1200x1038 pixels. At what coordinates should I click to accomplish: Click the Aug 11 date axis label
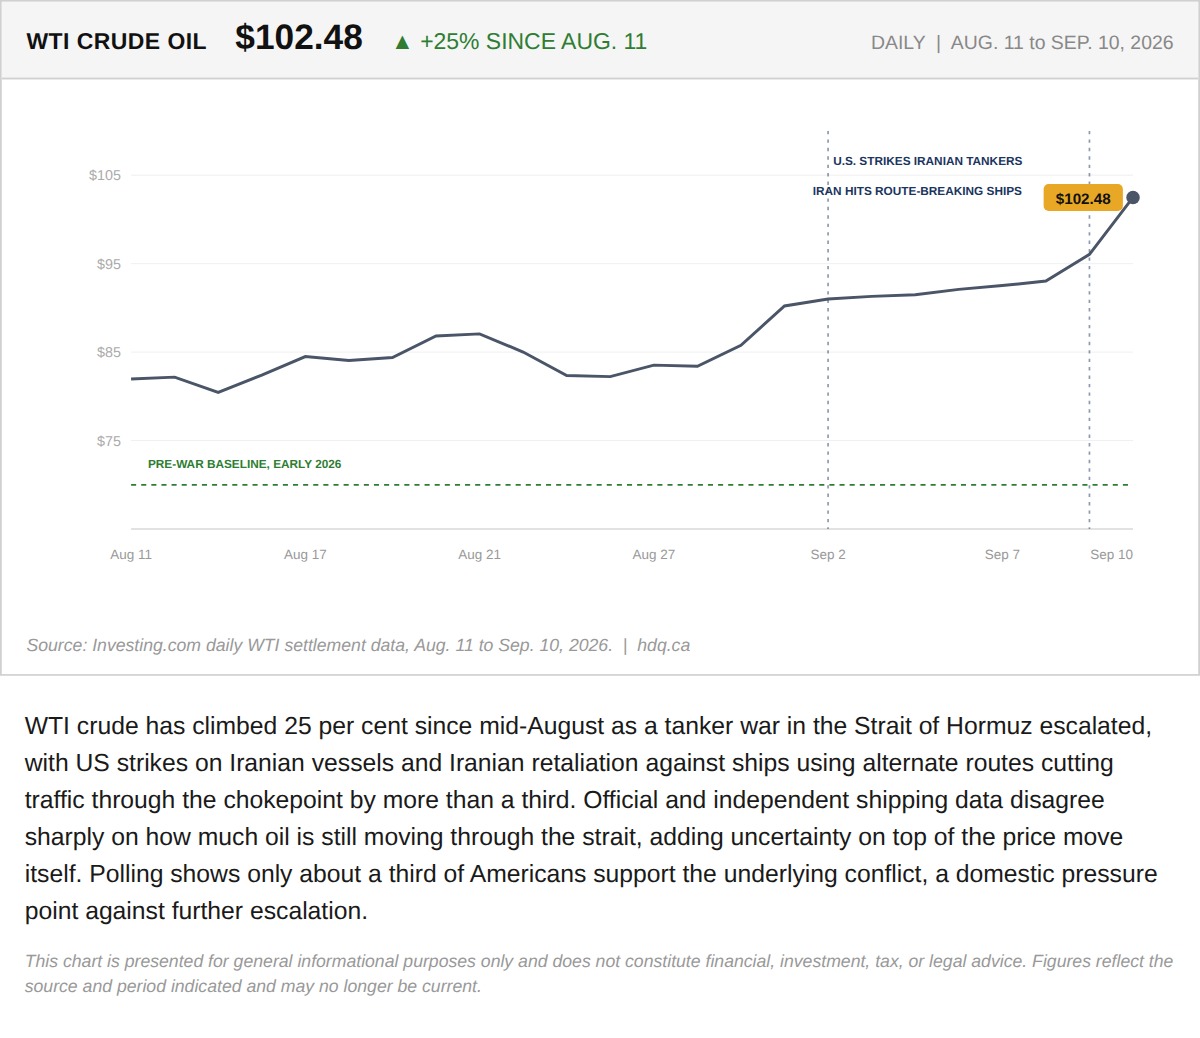pyautogui.click(x=131, y=555)
